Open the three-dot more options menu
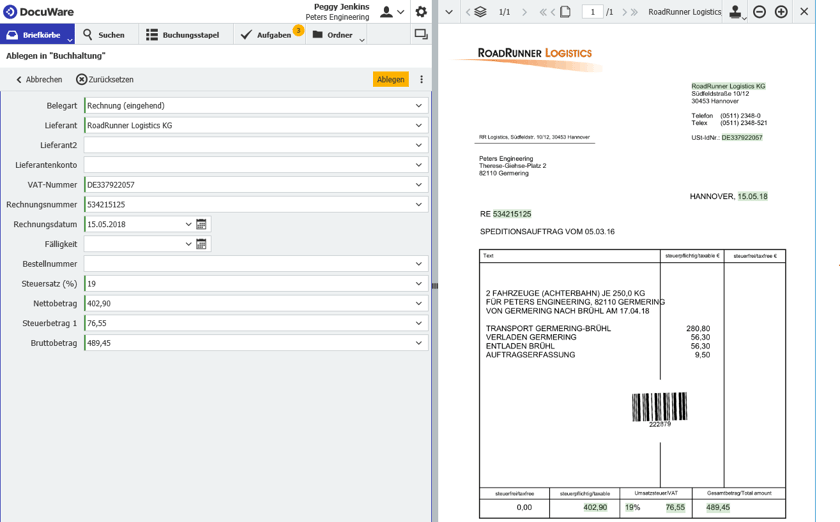The image size is (840, 522). [x=422, y=79]
